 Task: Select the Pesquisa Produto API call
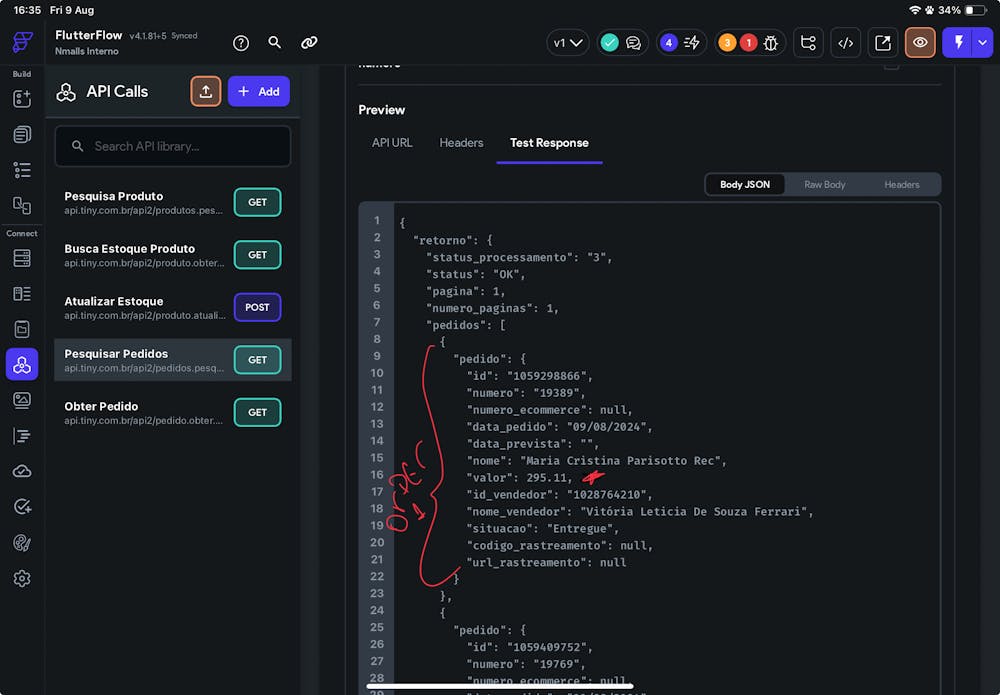173,202
